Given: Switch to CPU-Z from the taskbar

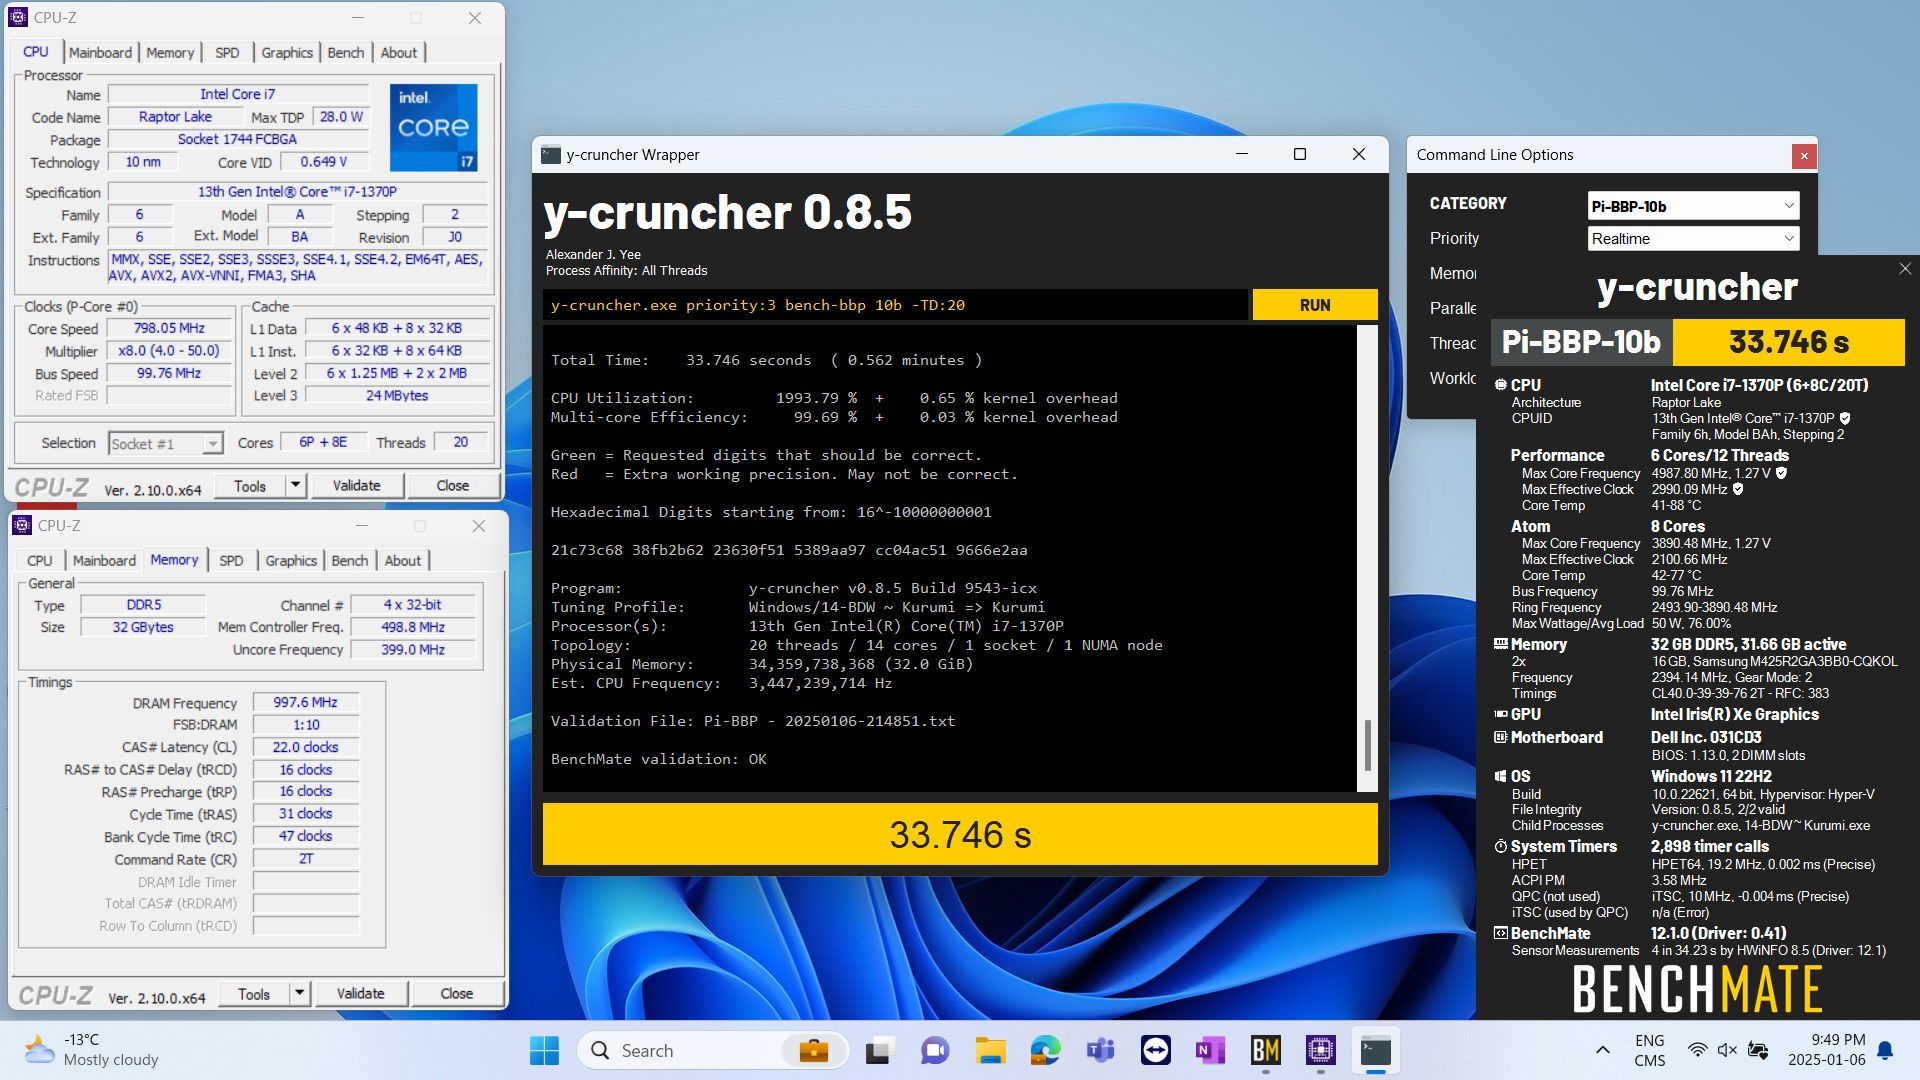Looking at the screenshot, I should pyautogui.click(x=1320, y=1050).
